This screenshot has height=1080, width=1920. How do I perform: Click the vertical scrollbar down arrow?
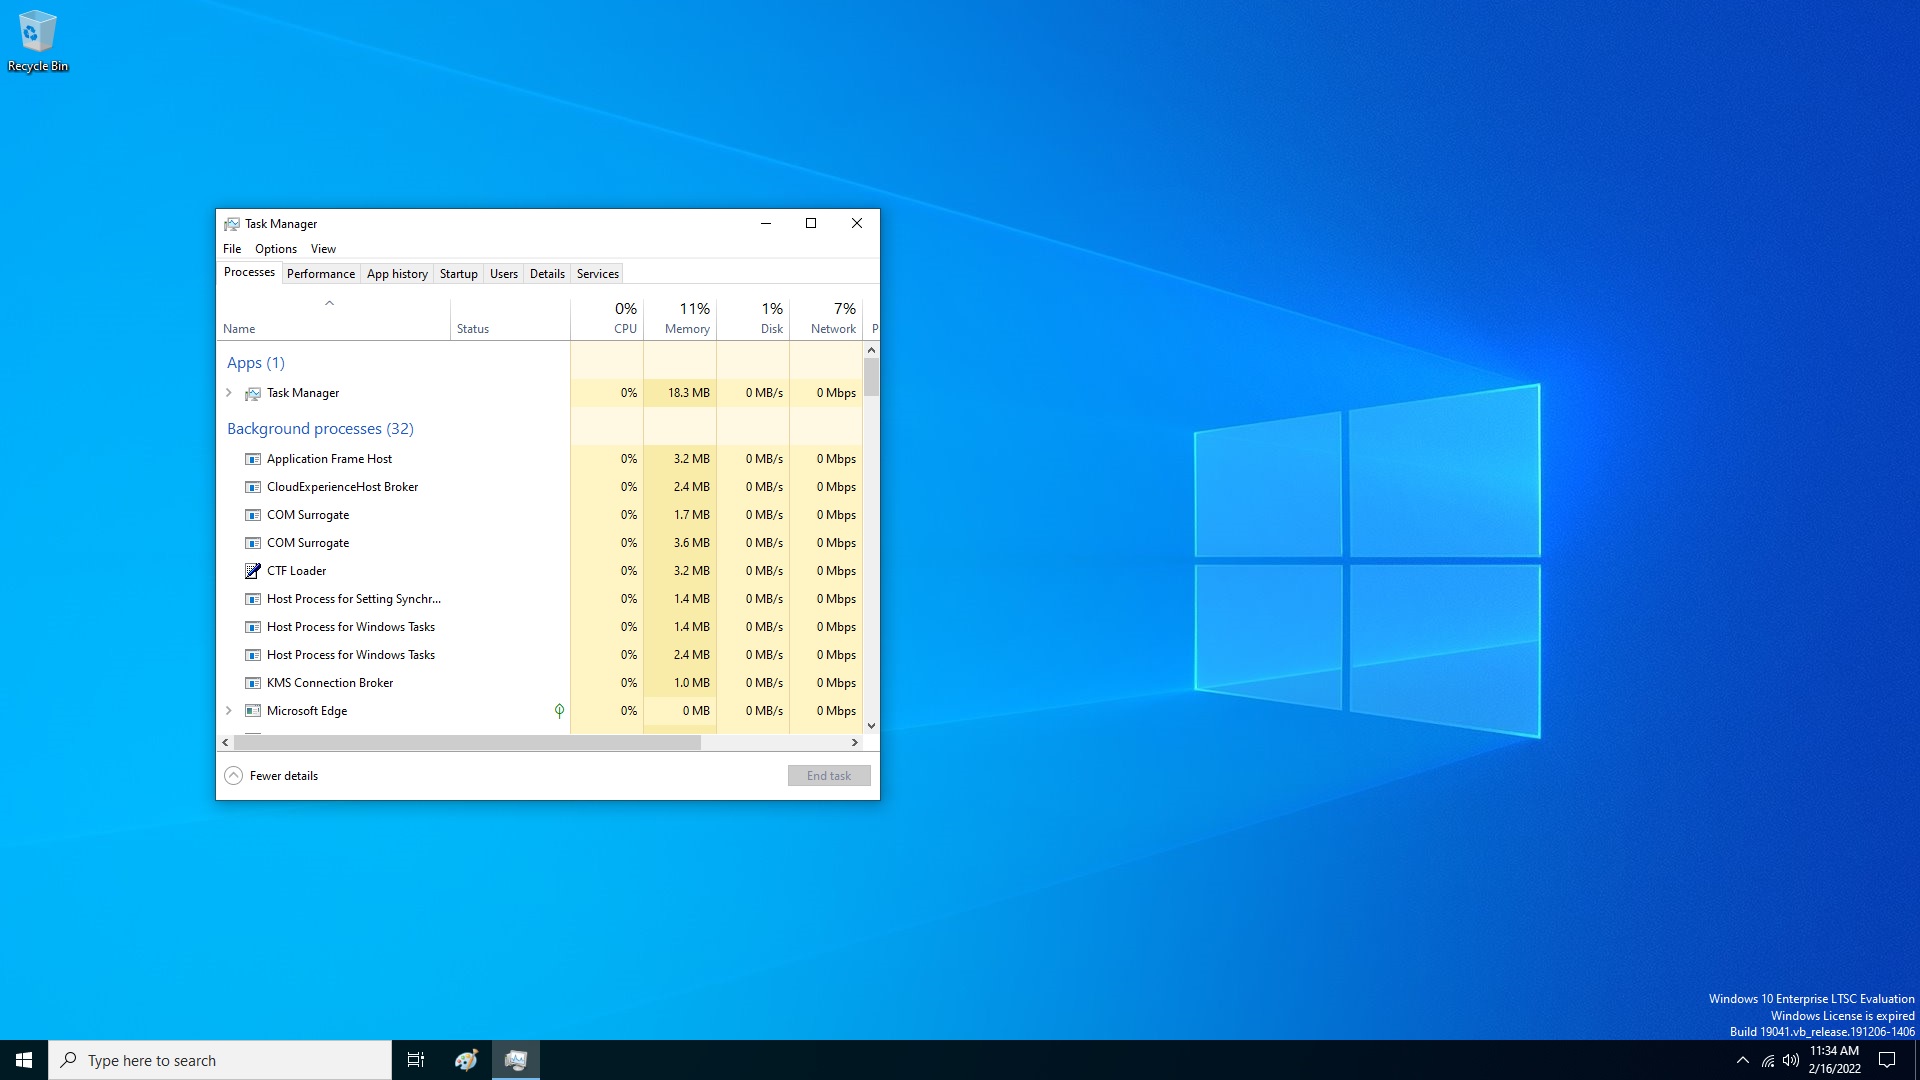click(871, 726)
